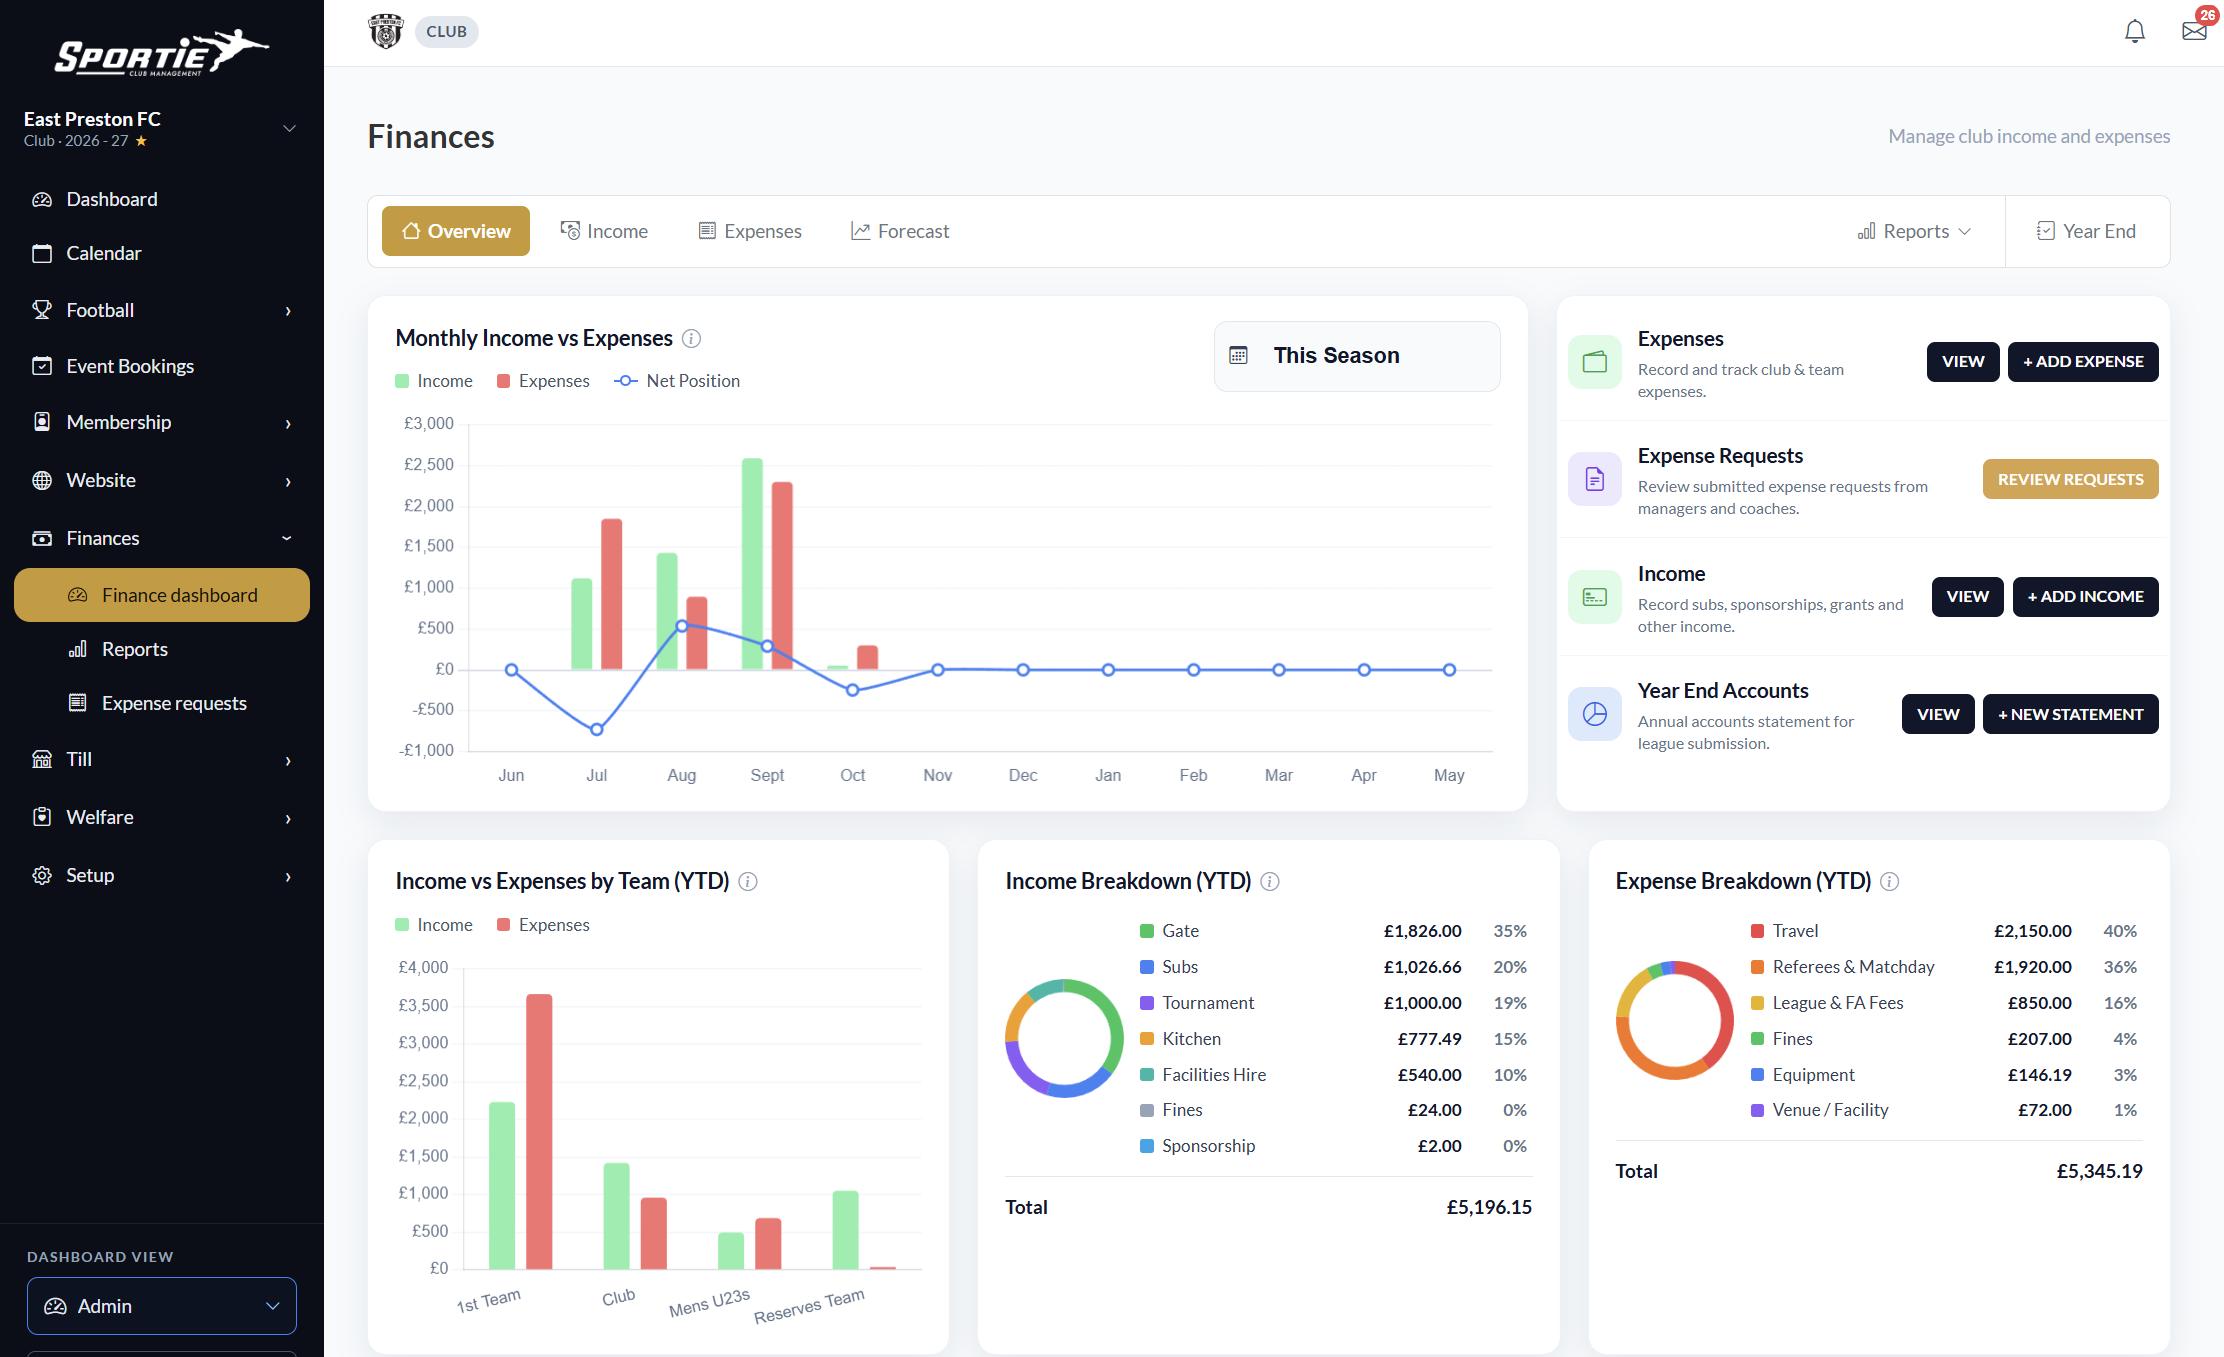
Task: Open the East Preston FC club switcher
Action: coord(162,128)
